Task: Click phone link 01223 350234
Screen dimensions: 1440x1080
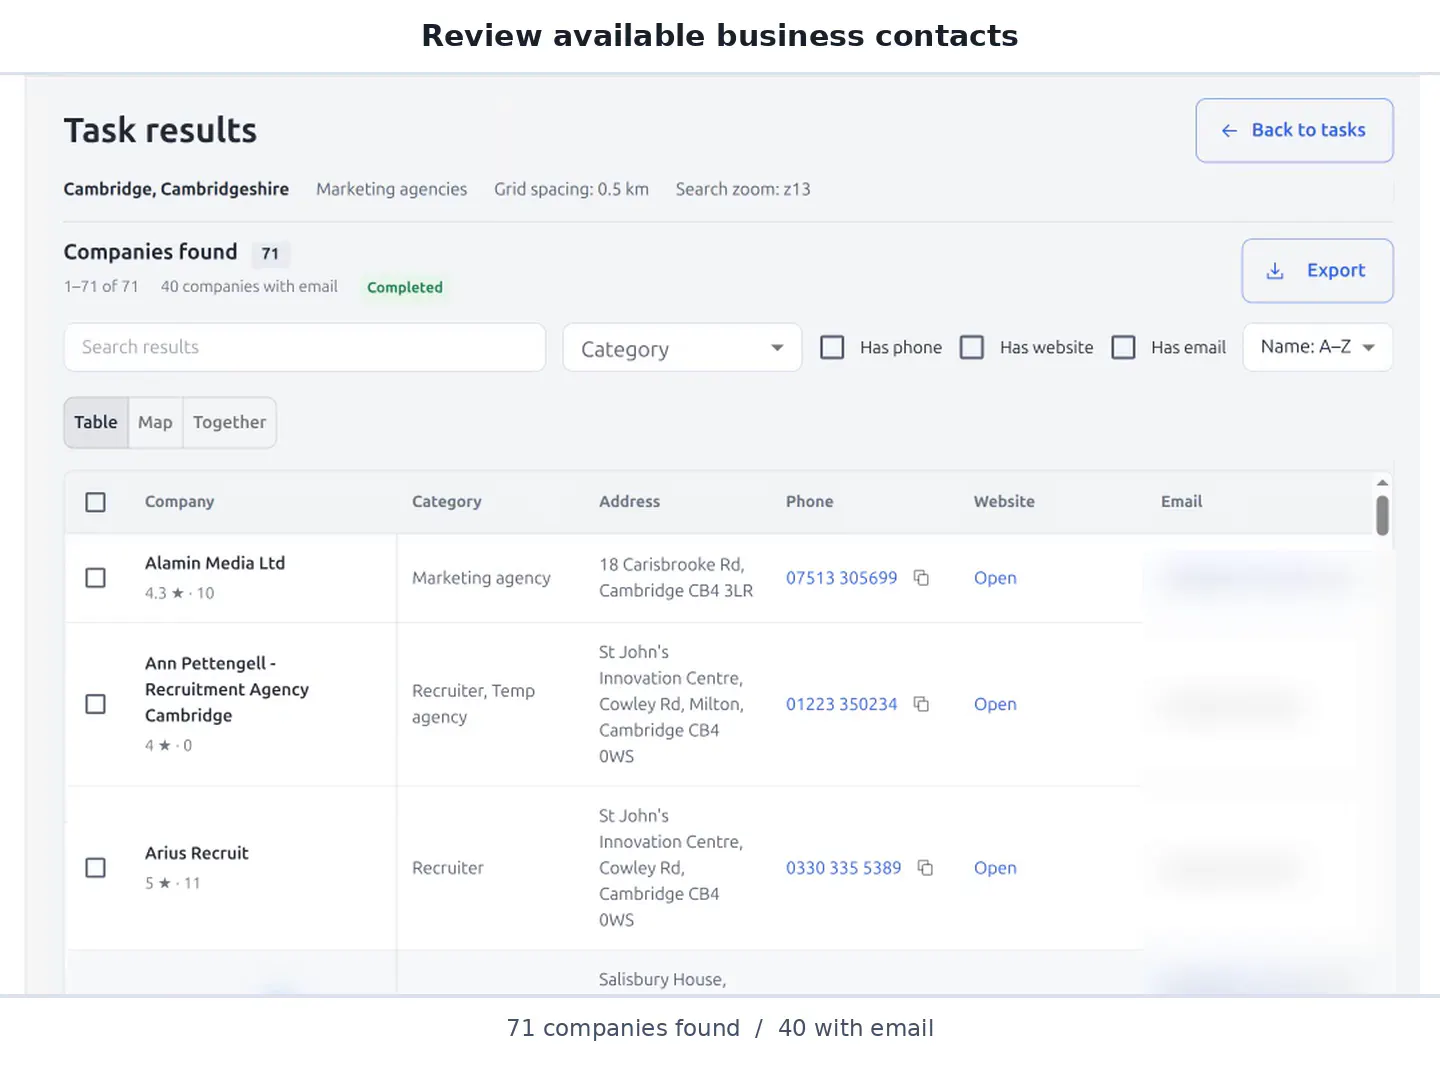Action: tap(841, 704)
